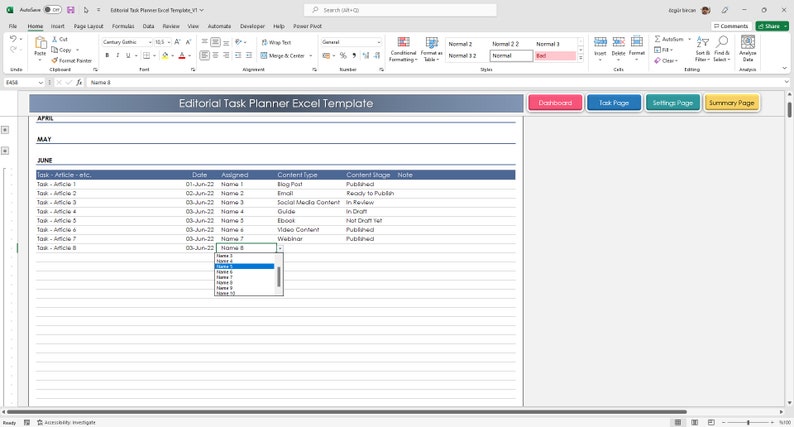This screenshot has height=427, width=794.
Task: Toggle the AutoSave switch
Action: tap(52, 10)
